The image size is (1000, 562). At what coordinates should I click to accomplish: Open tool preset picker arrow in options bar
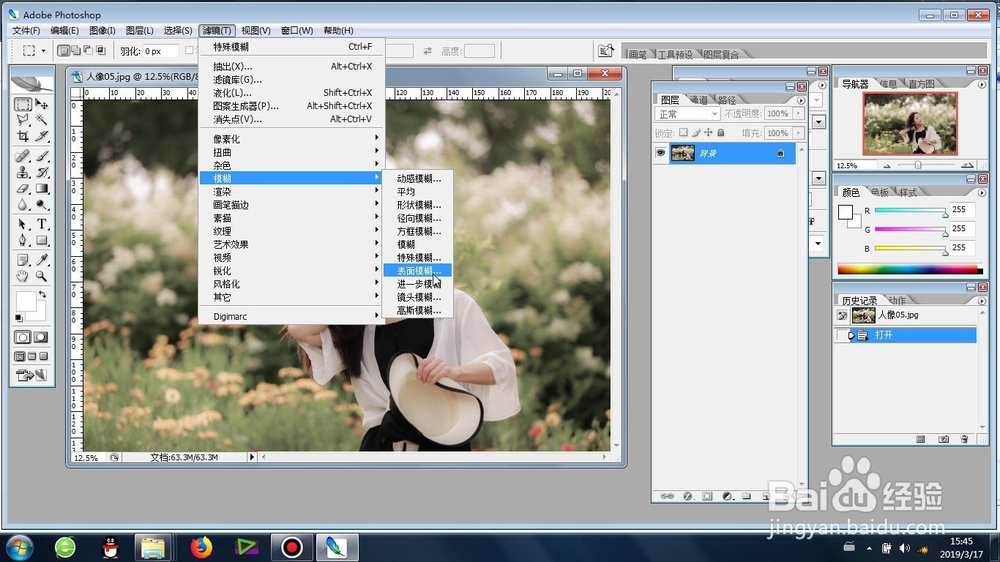point(43,50)
